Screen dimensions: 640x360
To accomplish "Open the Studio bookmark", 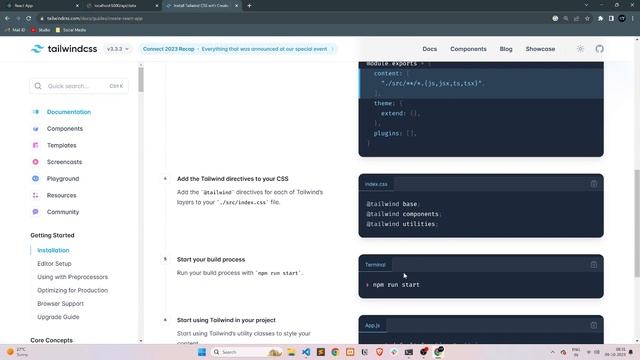I will (40, 30).
